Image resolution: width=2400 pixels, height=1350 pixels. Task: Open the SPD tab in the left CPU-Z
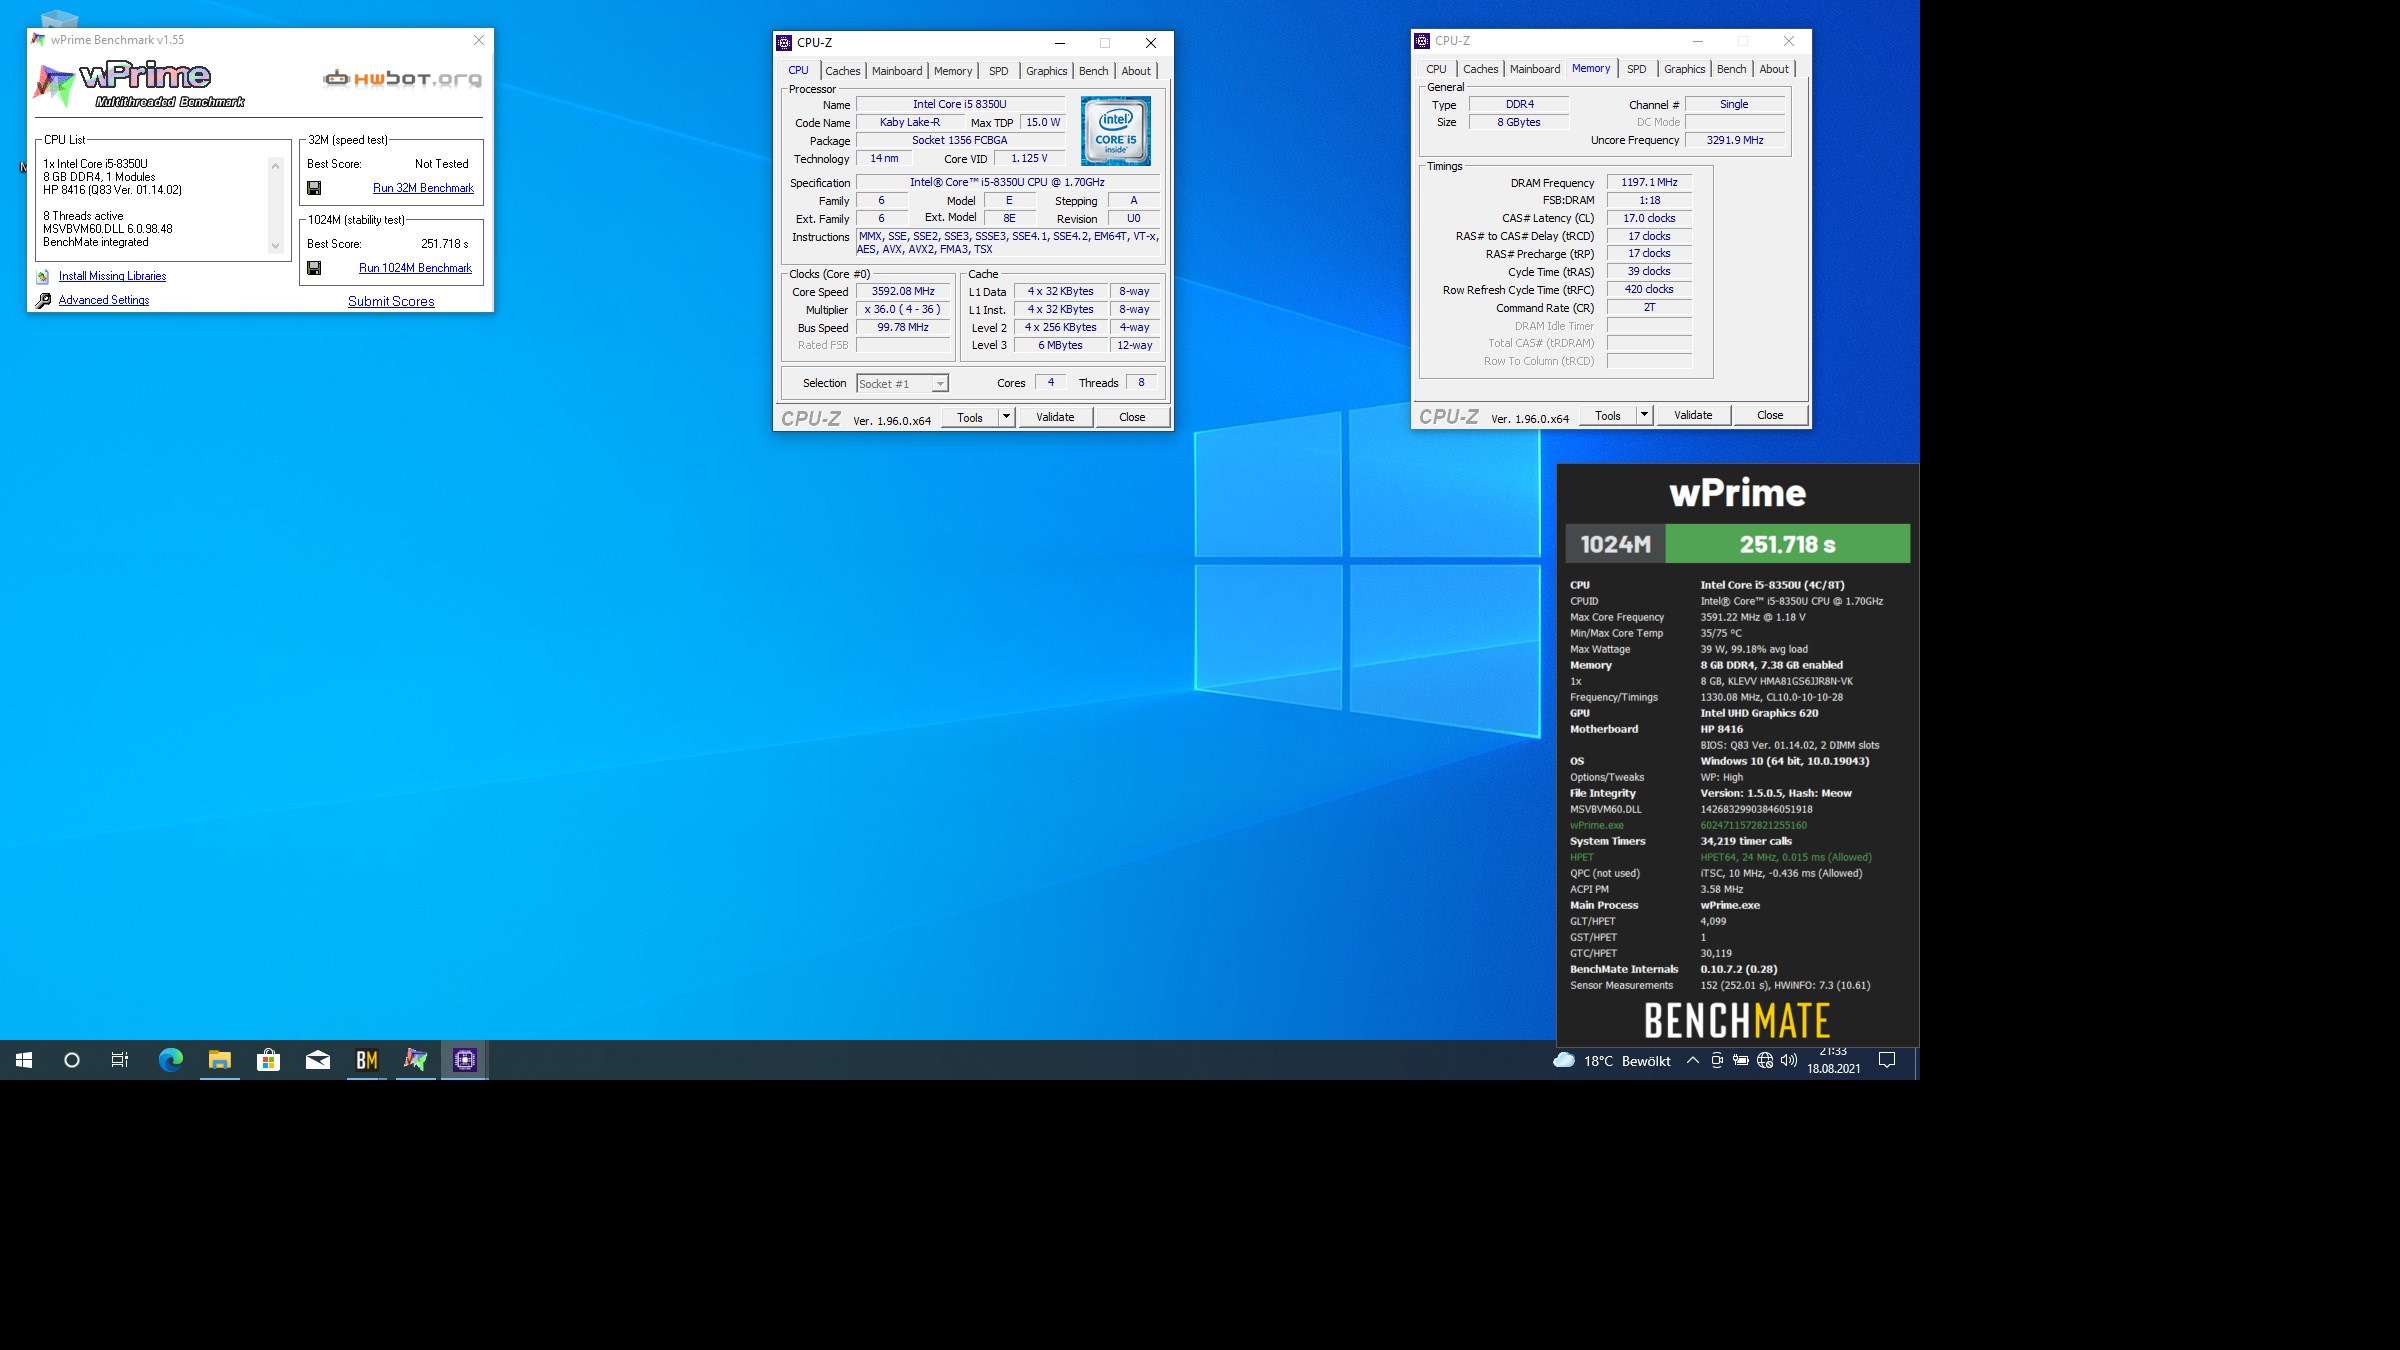999,71
